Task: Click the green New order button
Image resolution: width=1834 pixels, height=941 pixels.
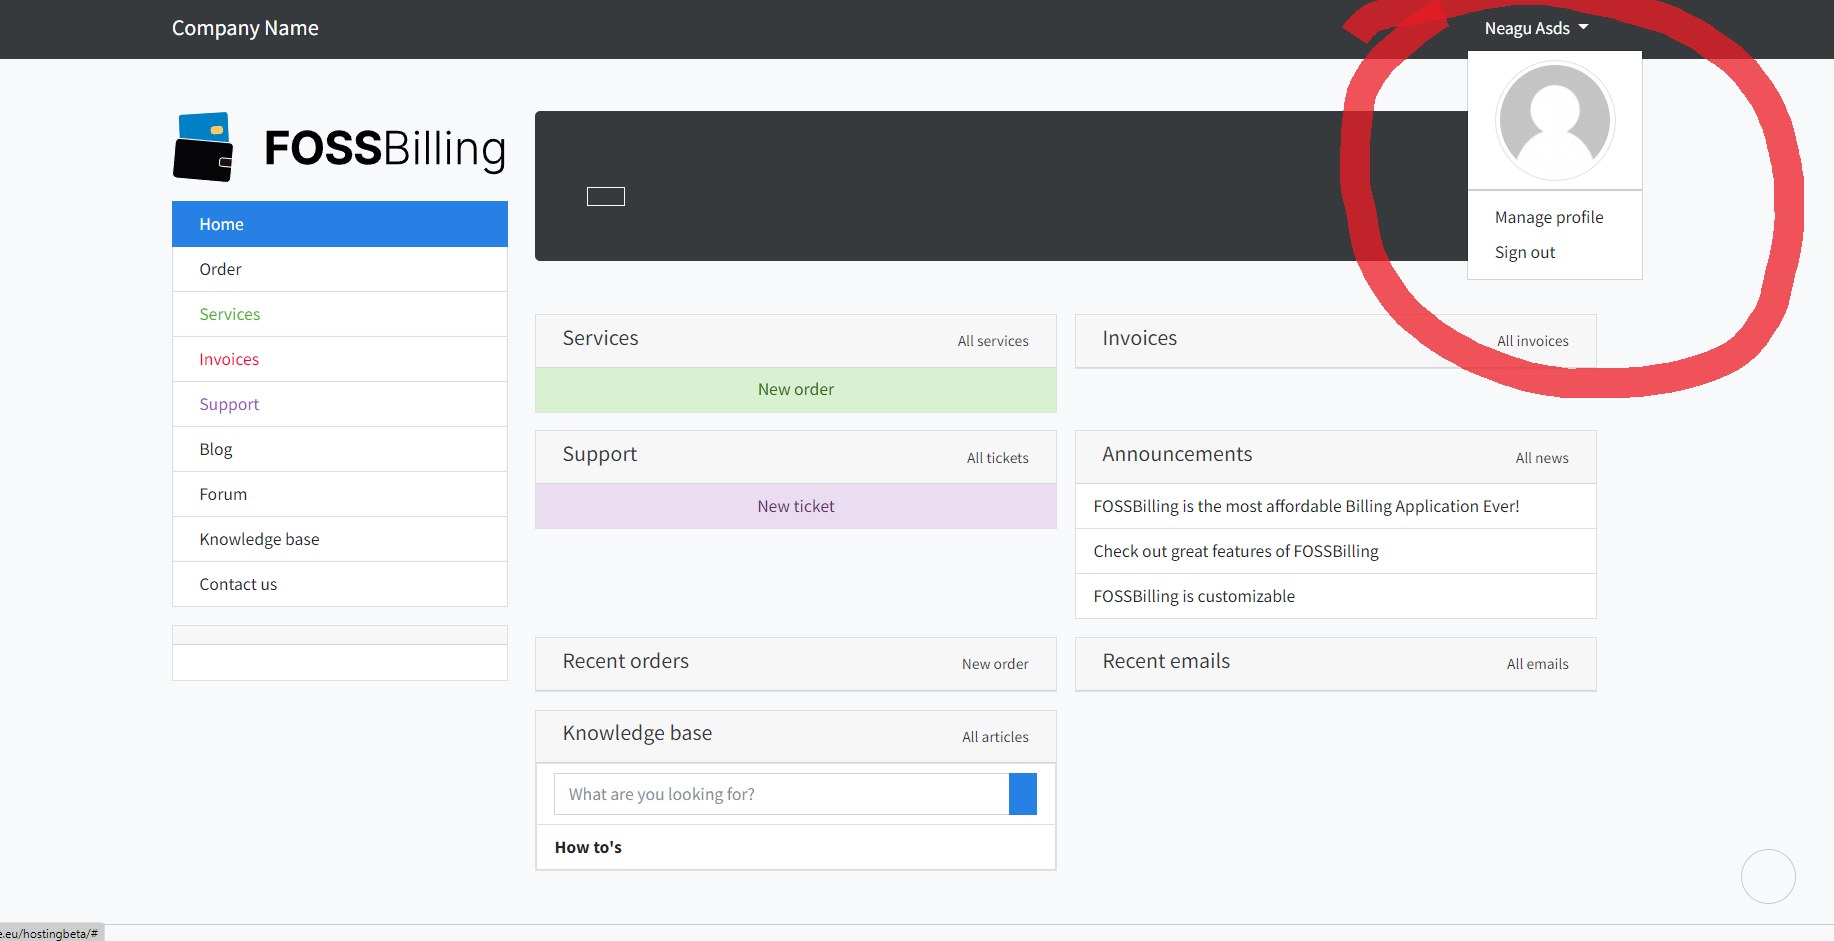Action: click(796, 390)
